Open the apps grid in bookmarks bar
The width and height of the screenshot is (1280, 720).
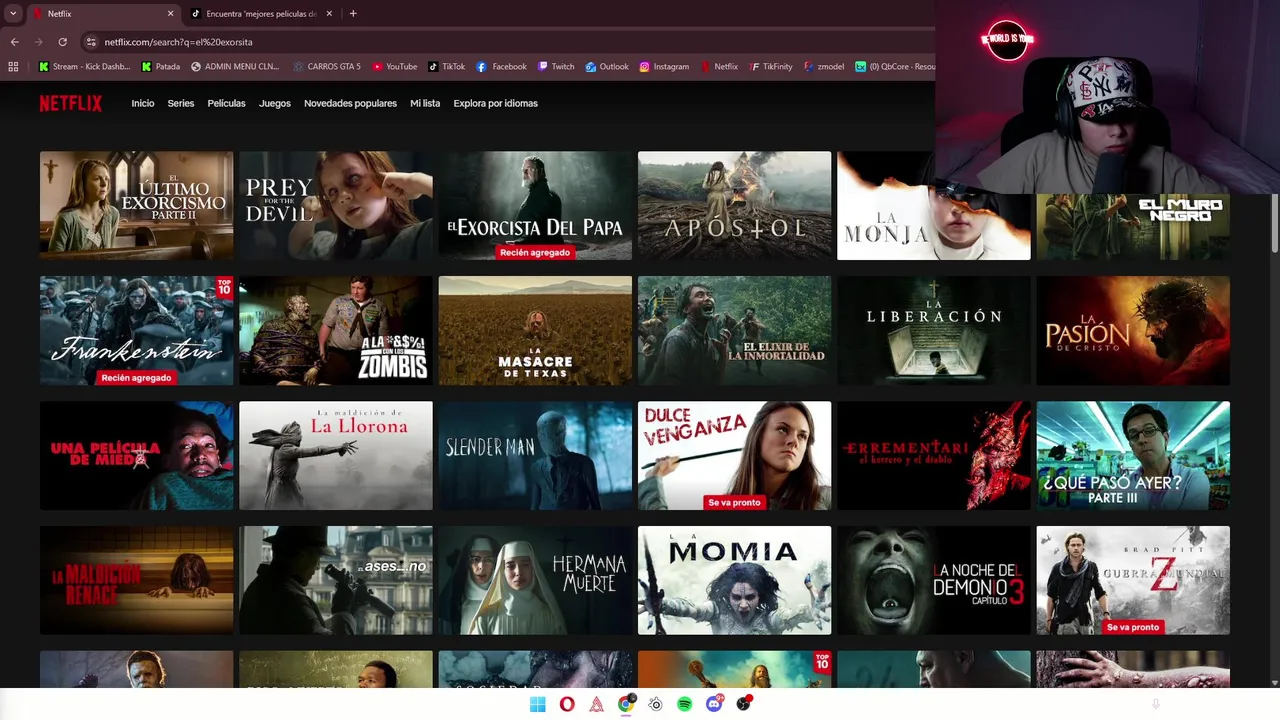pyautogui.click(x=13, y=67)
